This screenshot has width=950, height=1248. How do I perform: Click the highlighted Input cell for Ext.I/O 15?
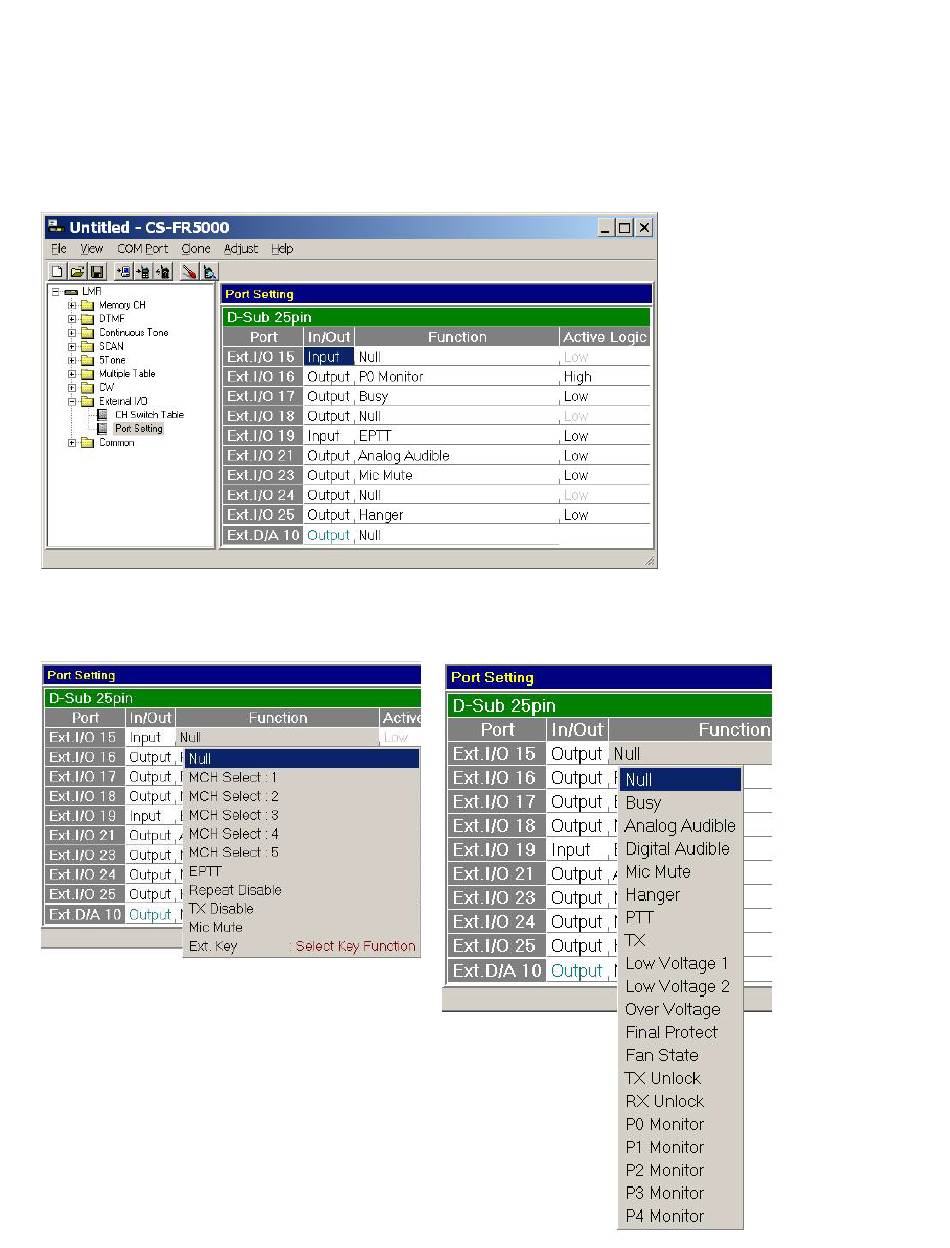pyautogui.click(x=328, y=357)
